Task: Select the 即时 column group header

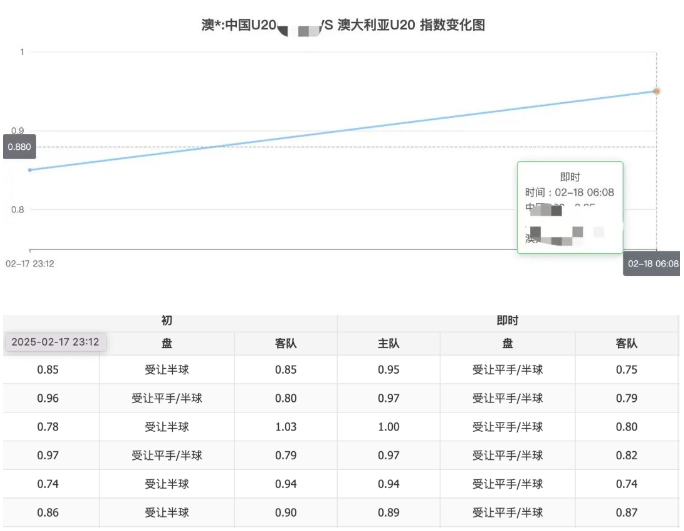Action: click(x=508, y=321)
